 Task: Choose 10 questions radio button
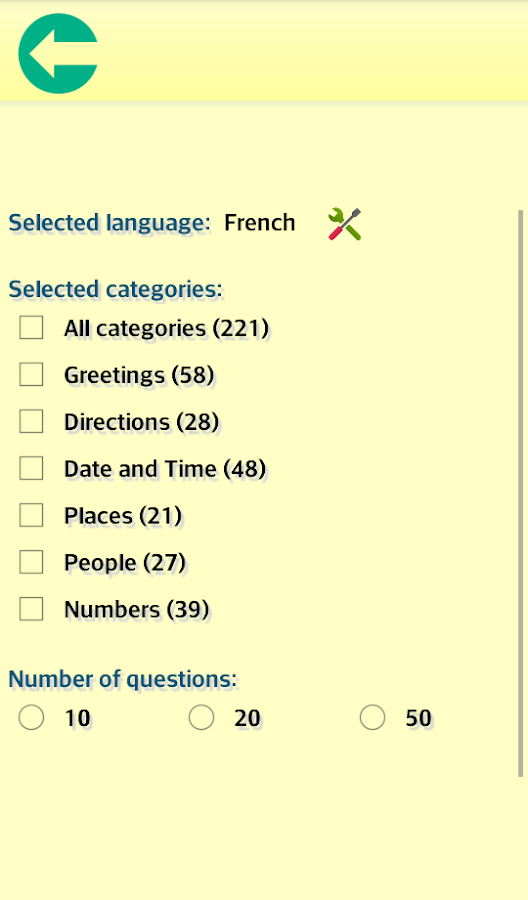click(x=31, y=717)
